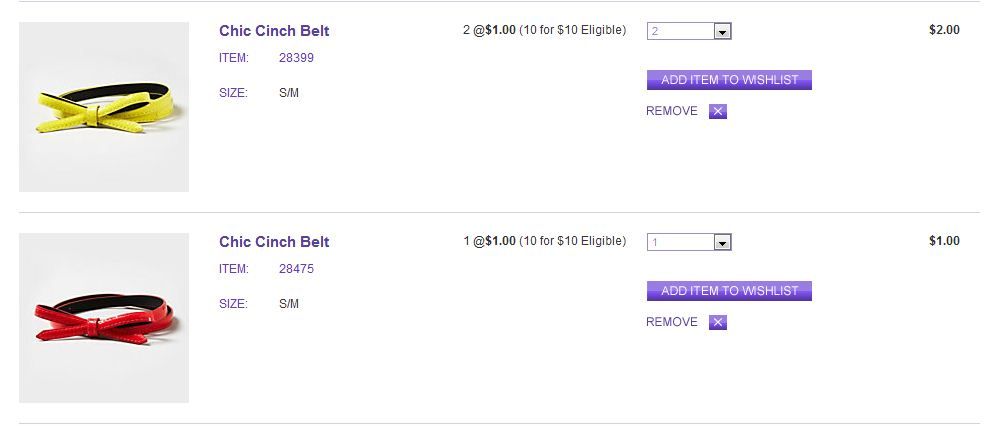
Task: Click the REMOVE link for item 28475
Action: click(672, 322)
